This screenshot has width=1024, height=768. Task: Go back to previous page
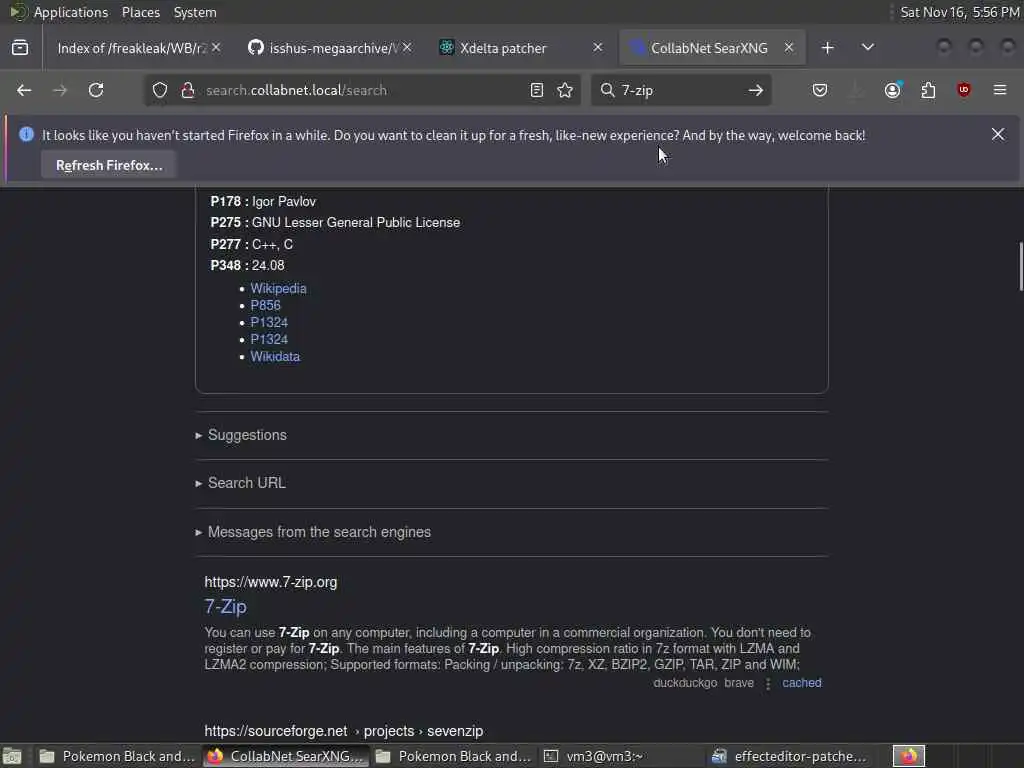pyautogui.click(x=24, y=90)
